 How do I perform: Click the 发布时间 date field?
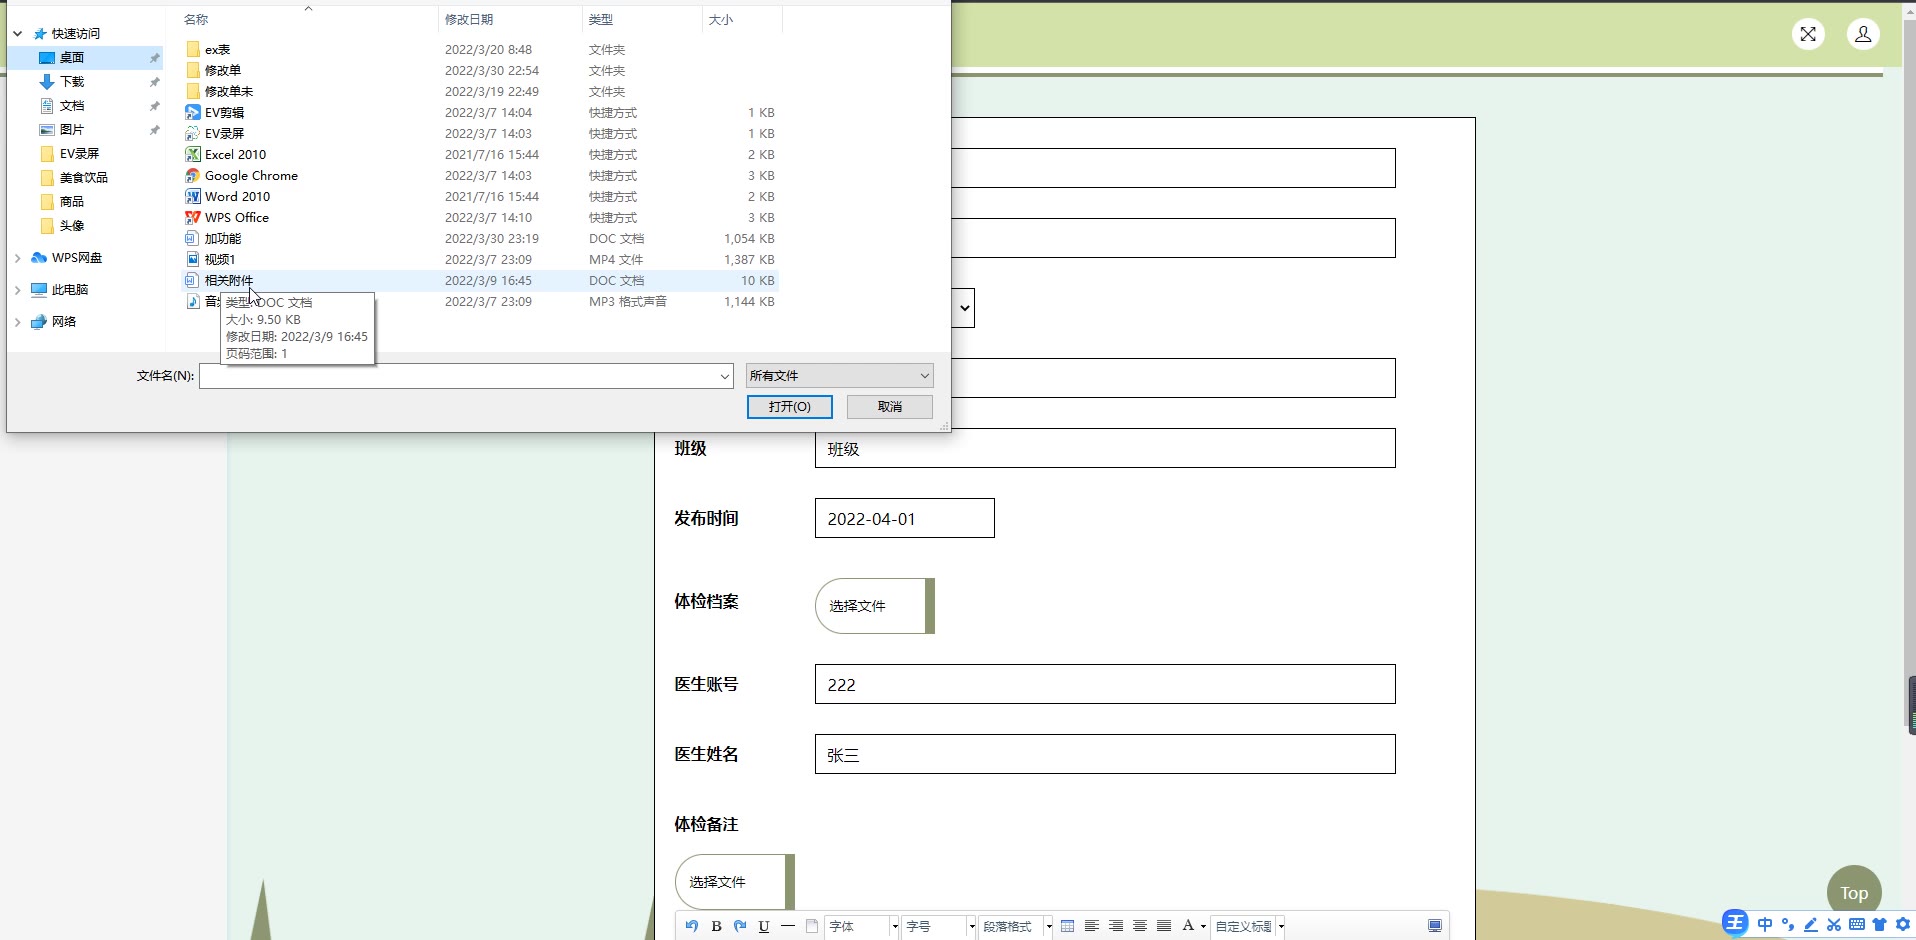point(905,518)
